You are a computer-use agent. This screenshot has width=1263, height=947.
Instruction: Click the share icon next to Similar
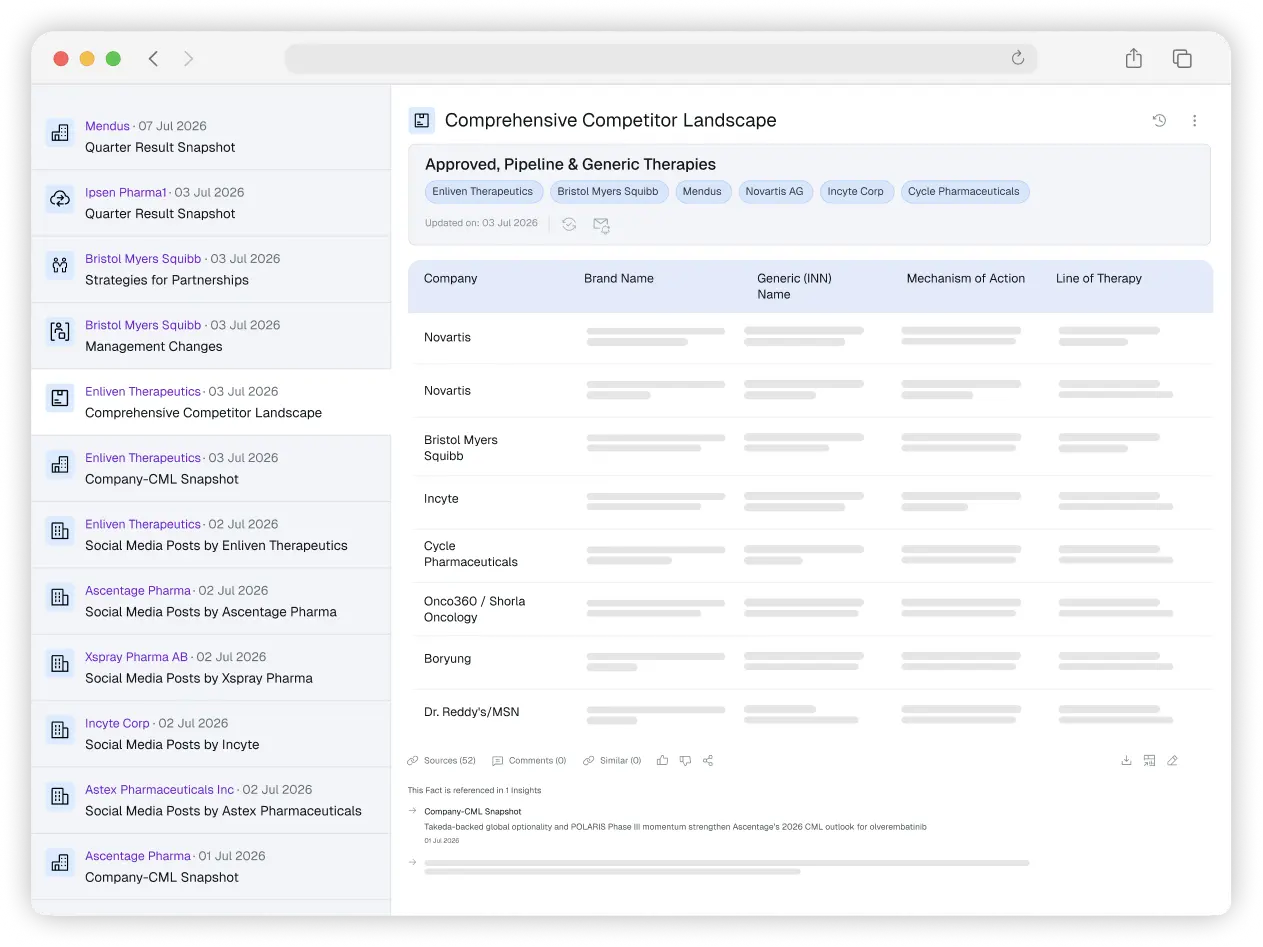pos(708,761)
